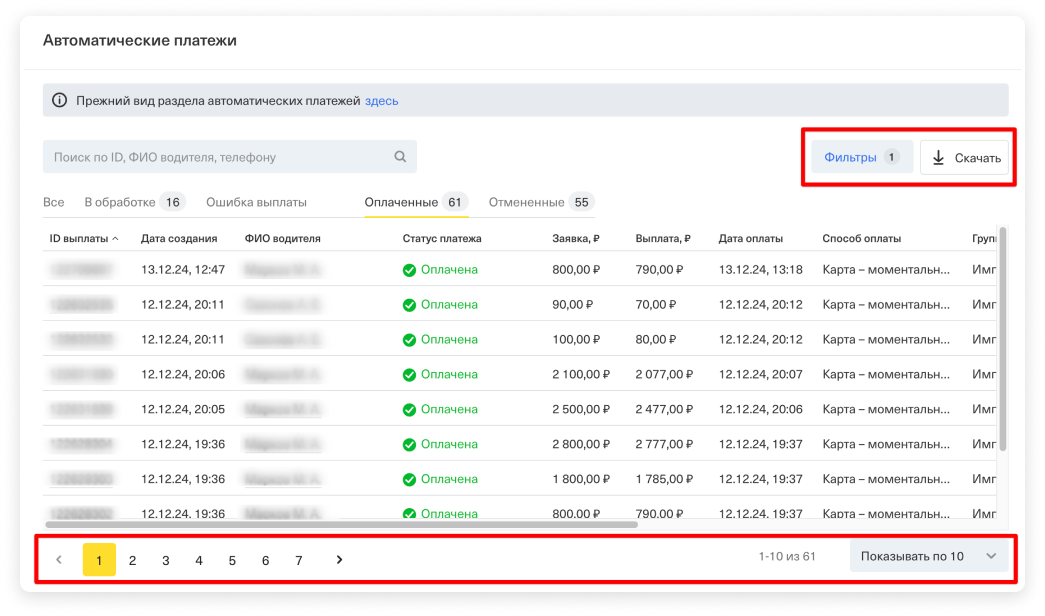The width and height of the screenshot is (1045, 616).
Task: Click the Скачать button
Action: [965, 158]
